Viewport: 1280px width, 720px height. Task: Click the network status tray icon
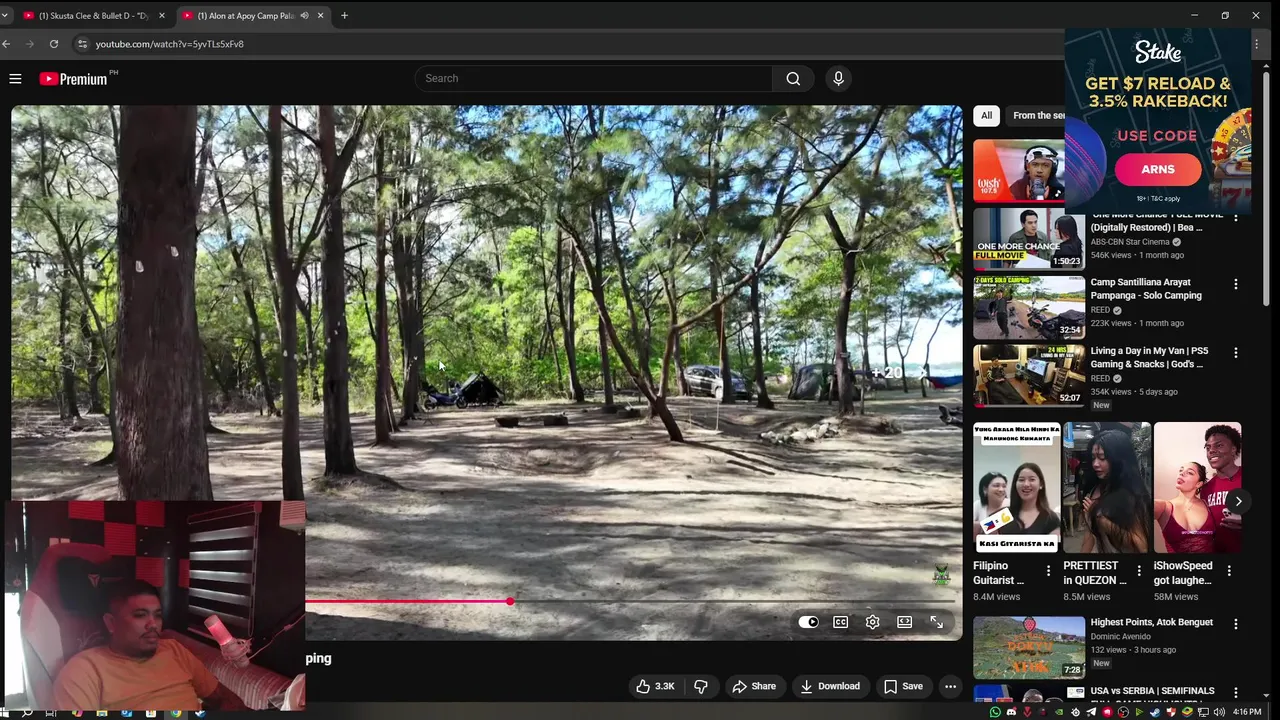(x=1203, y=712)
